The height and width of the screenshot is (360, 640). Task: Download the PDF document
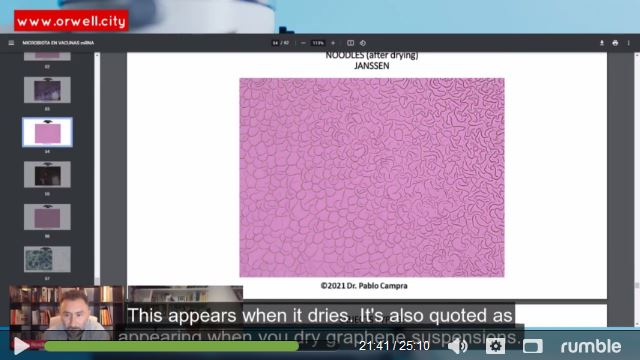(602, 43)
